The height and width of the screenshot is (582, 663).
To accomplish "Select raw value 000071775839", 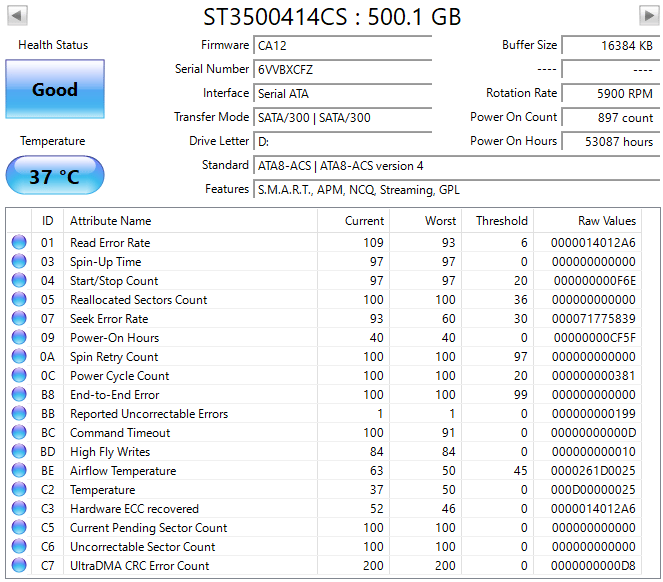I will [593, 319].
